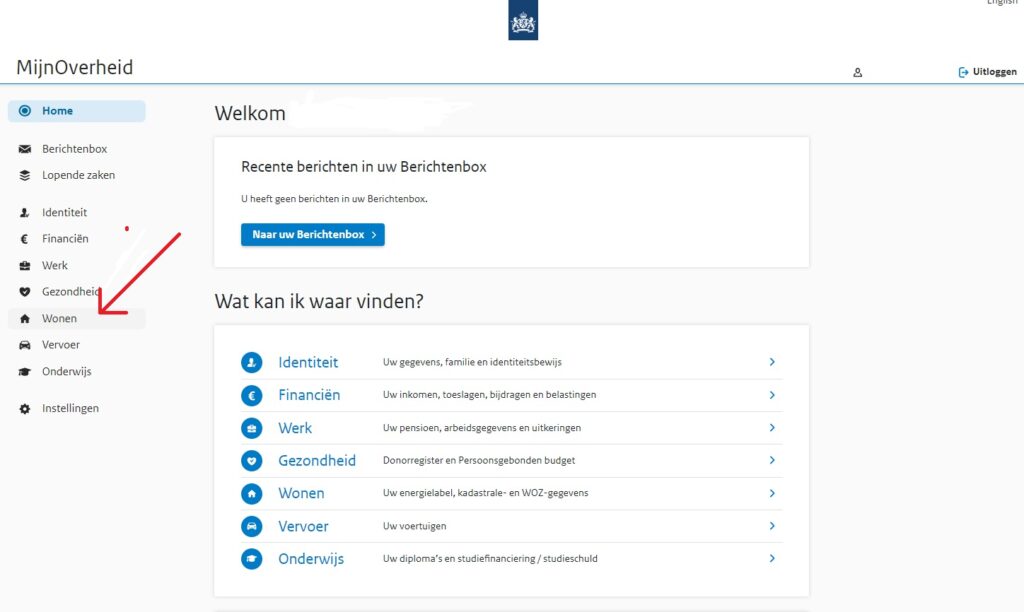
Task: Expand the Werk row chevron
Action: point(772,427)
